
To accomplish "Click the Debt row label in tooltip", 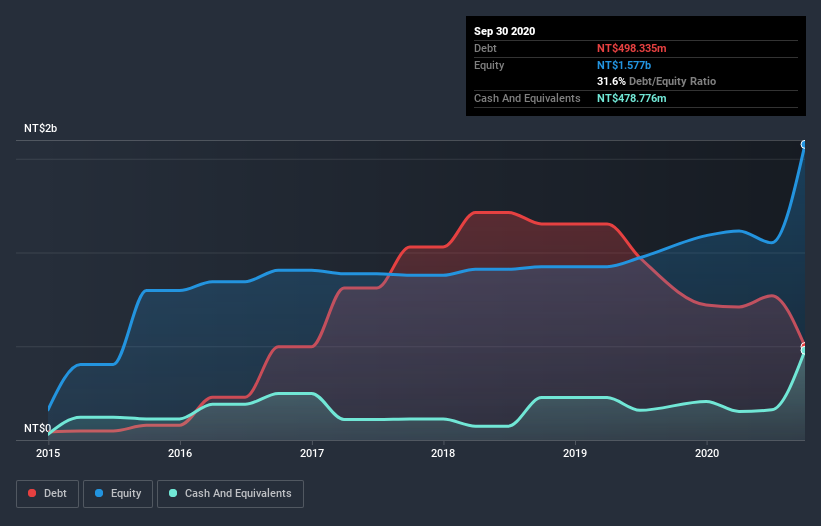I will [x=485, y=48].
